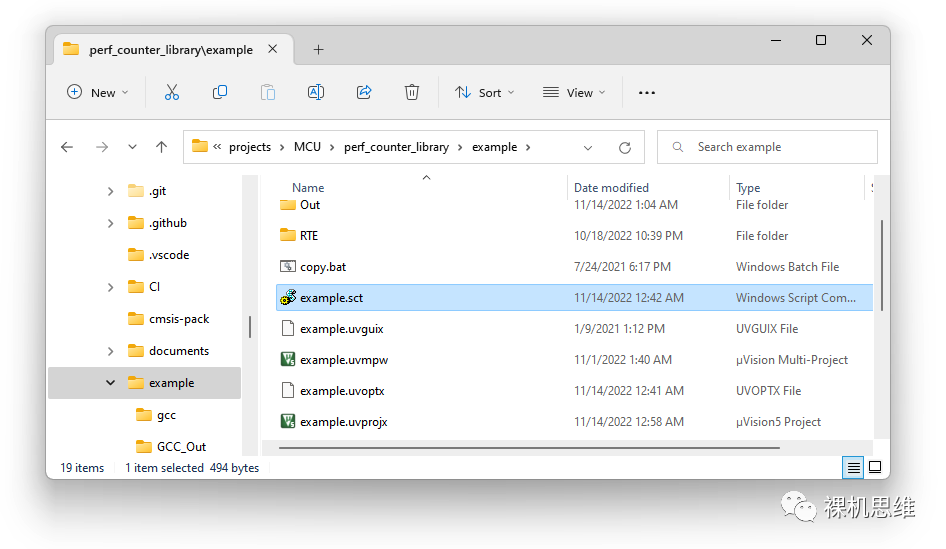This screenshot has height=549, width=946.
Task: Collapse the example folder in tree
Action: 110,383
